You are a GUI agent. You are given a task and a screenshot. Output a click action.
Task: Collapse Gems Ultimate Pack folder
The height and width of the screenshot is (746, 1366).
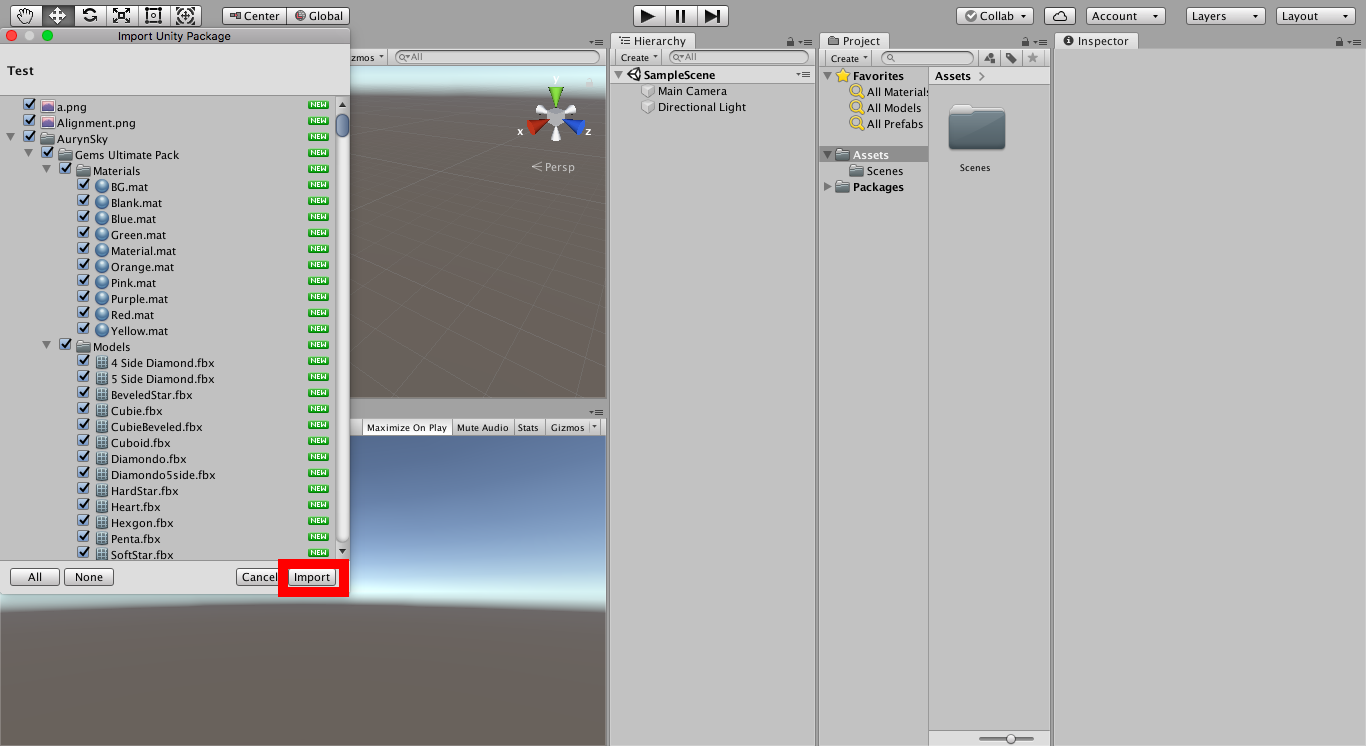tap(29, 153)
